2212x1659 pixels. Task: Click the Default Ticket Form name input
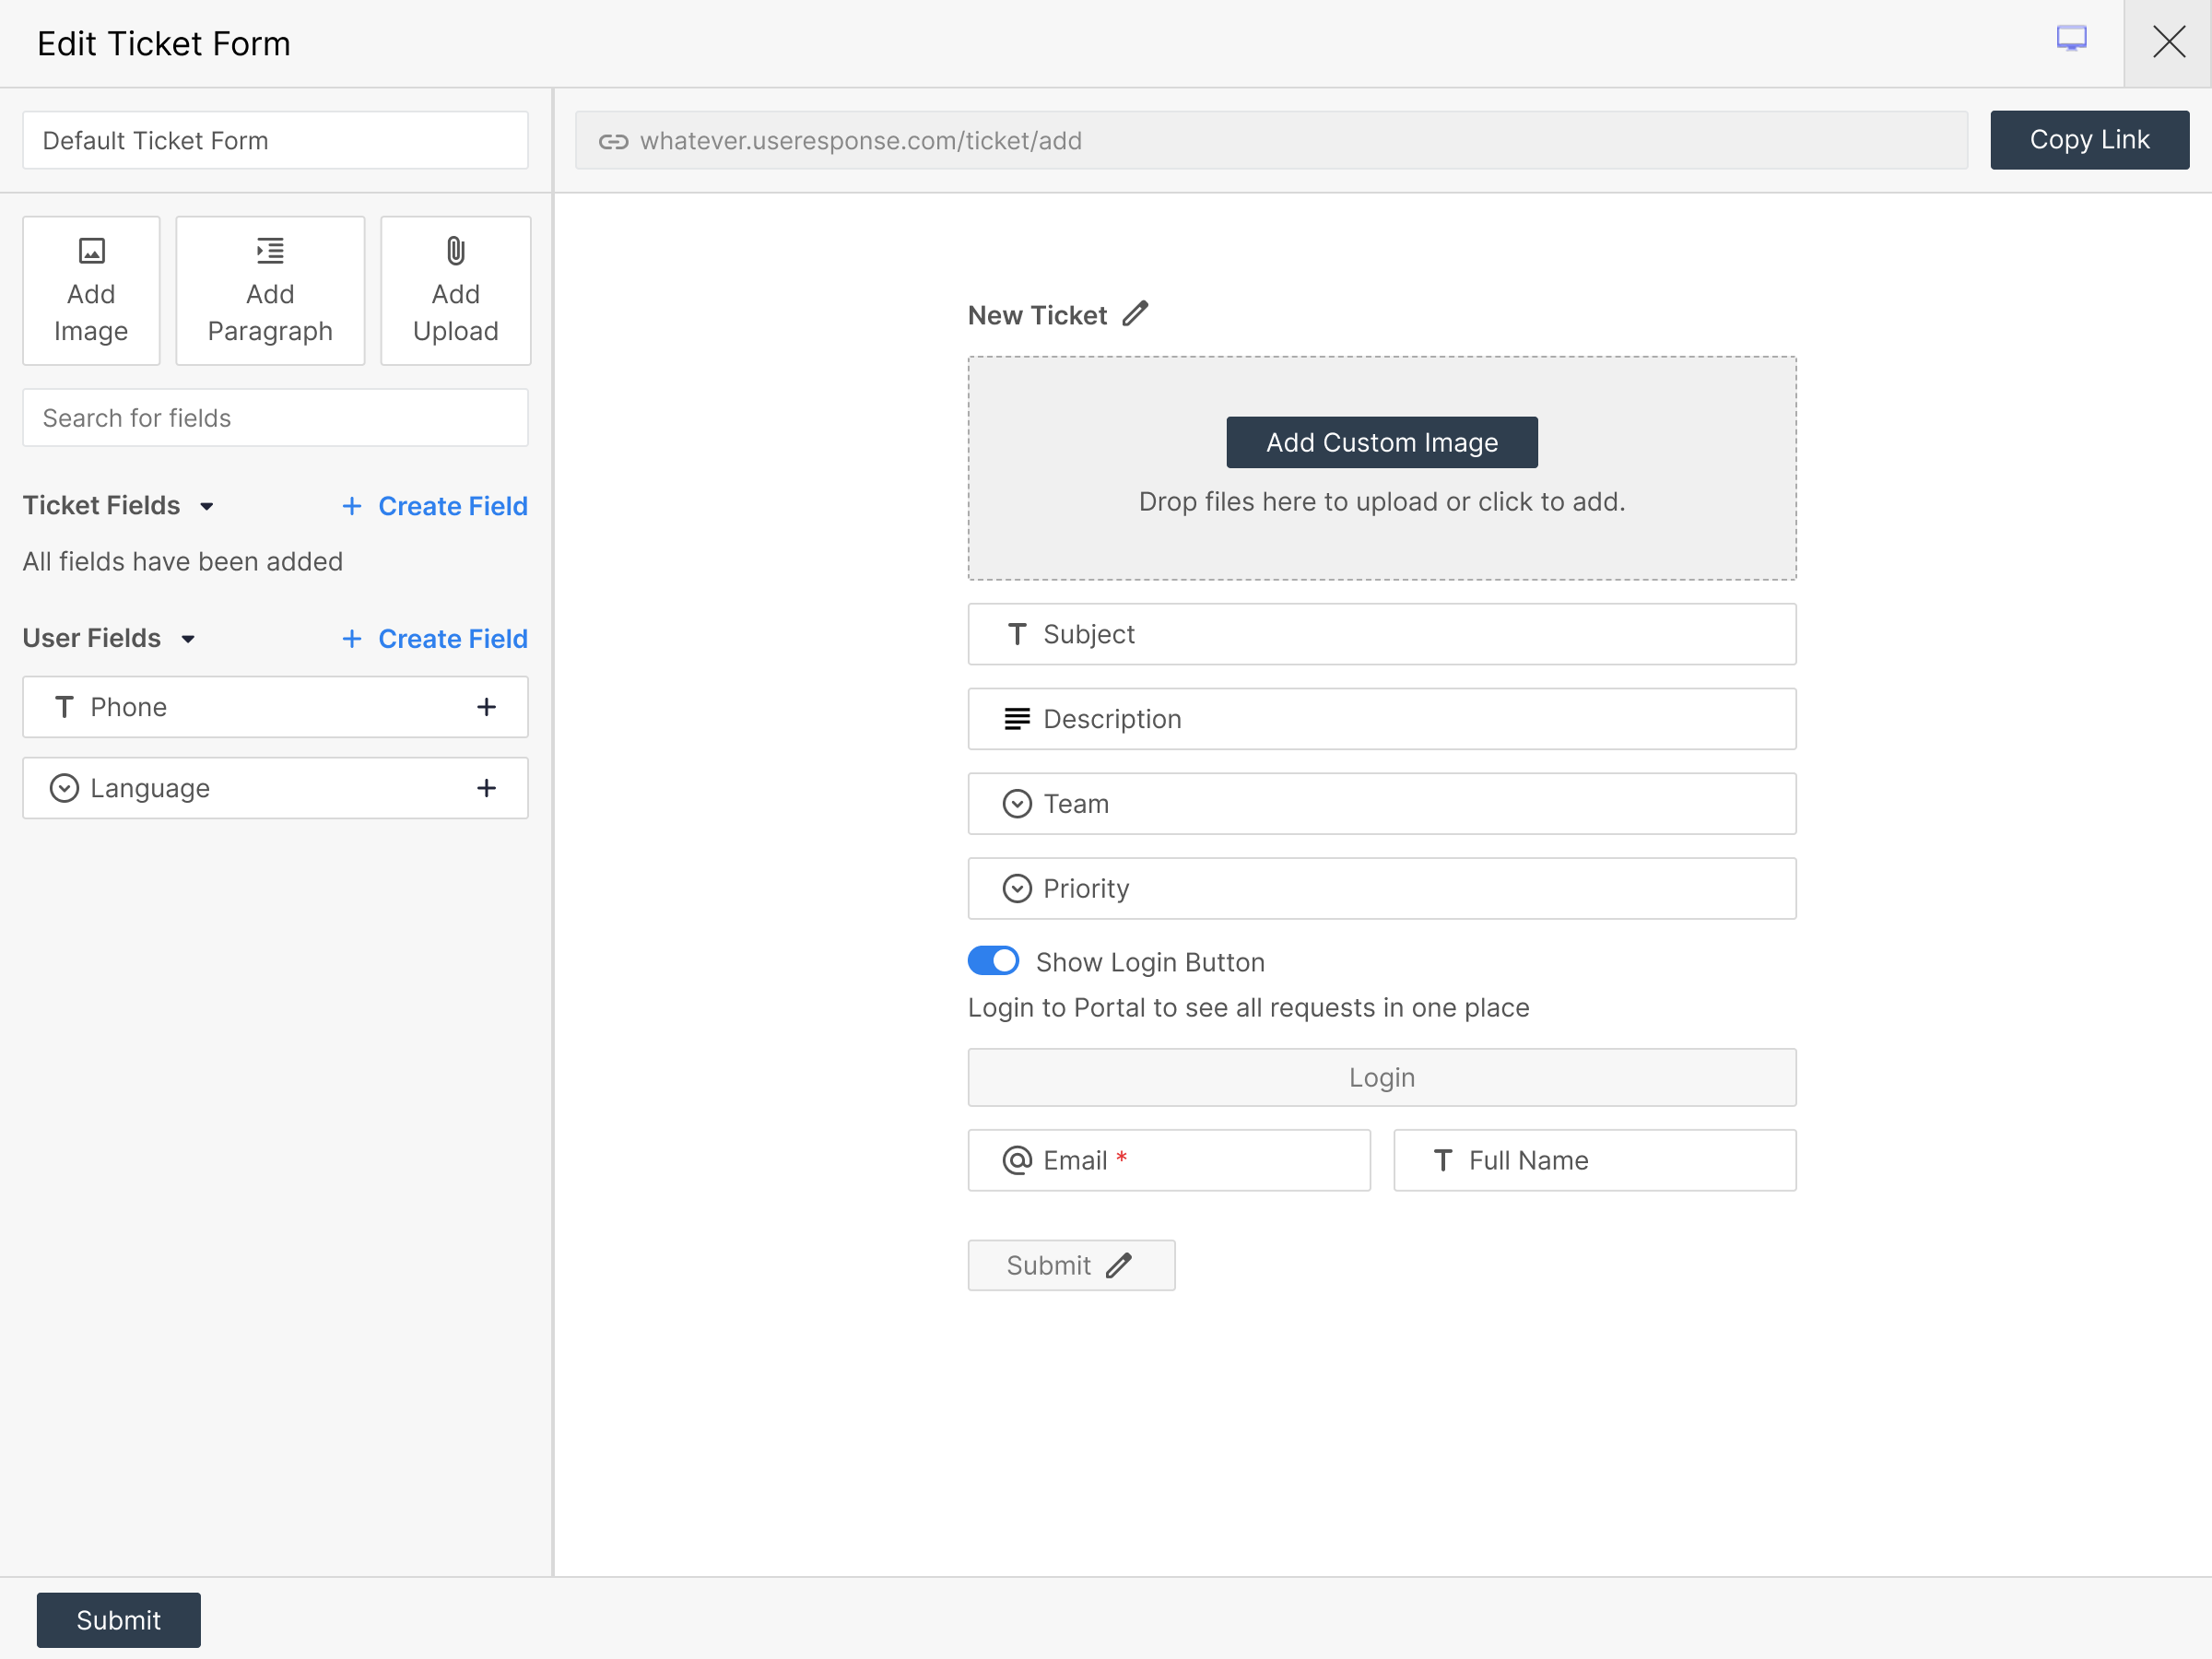[275, 140]
